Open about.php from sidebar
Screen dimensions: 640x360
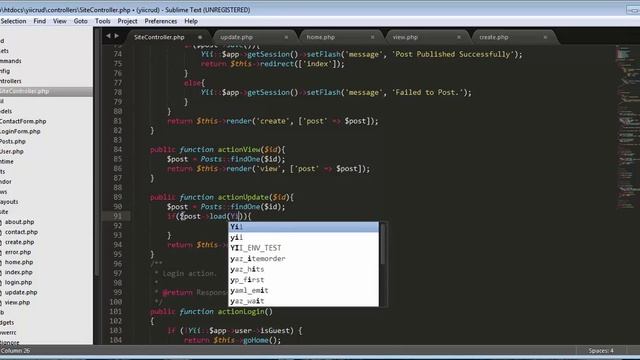click(19, 222)
